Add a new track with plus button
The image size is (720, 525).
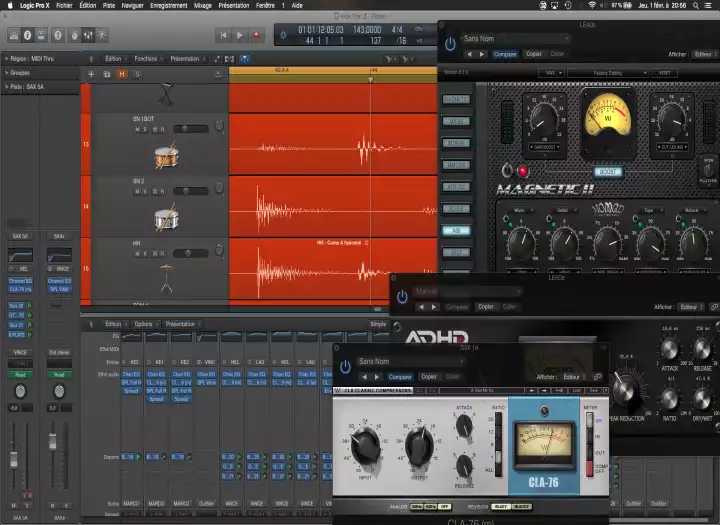click(91, 74)
